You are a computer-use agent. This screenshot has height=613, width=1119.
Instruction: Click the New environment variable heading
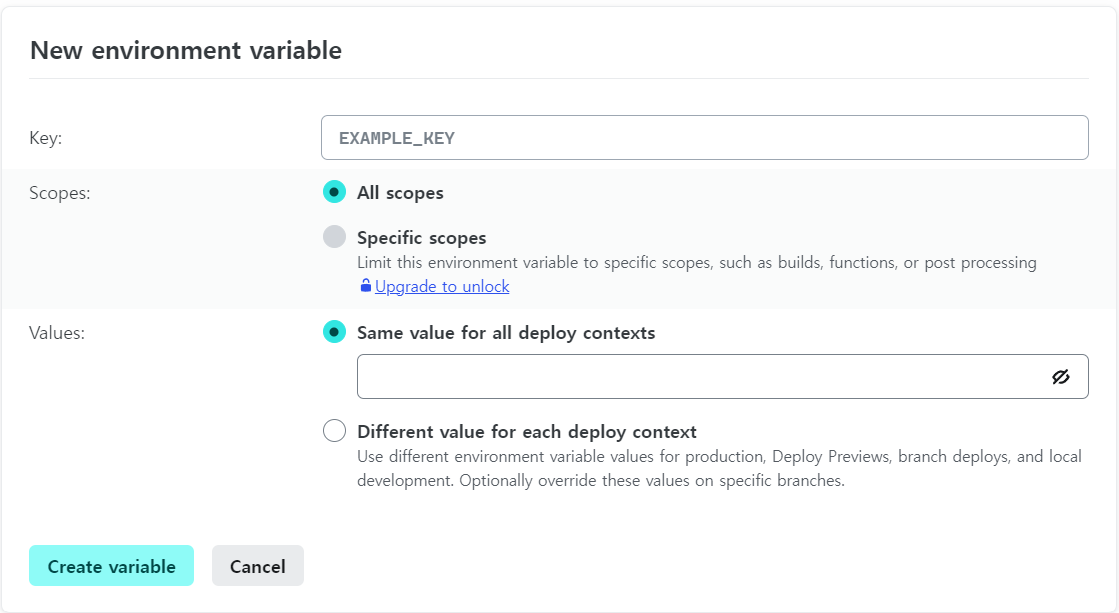[186, 50]
